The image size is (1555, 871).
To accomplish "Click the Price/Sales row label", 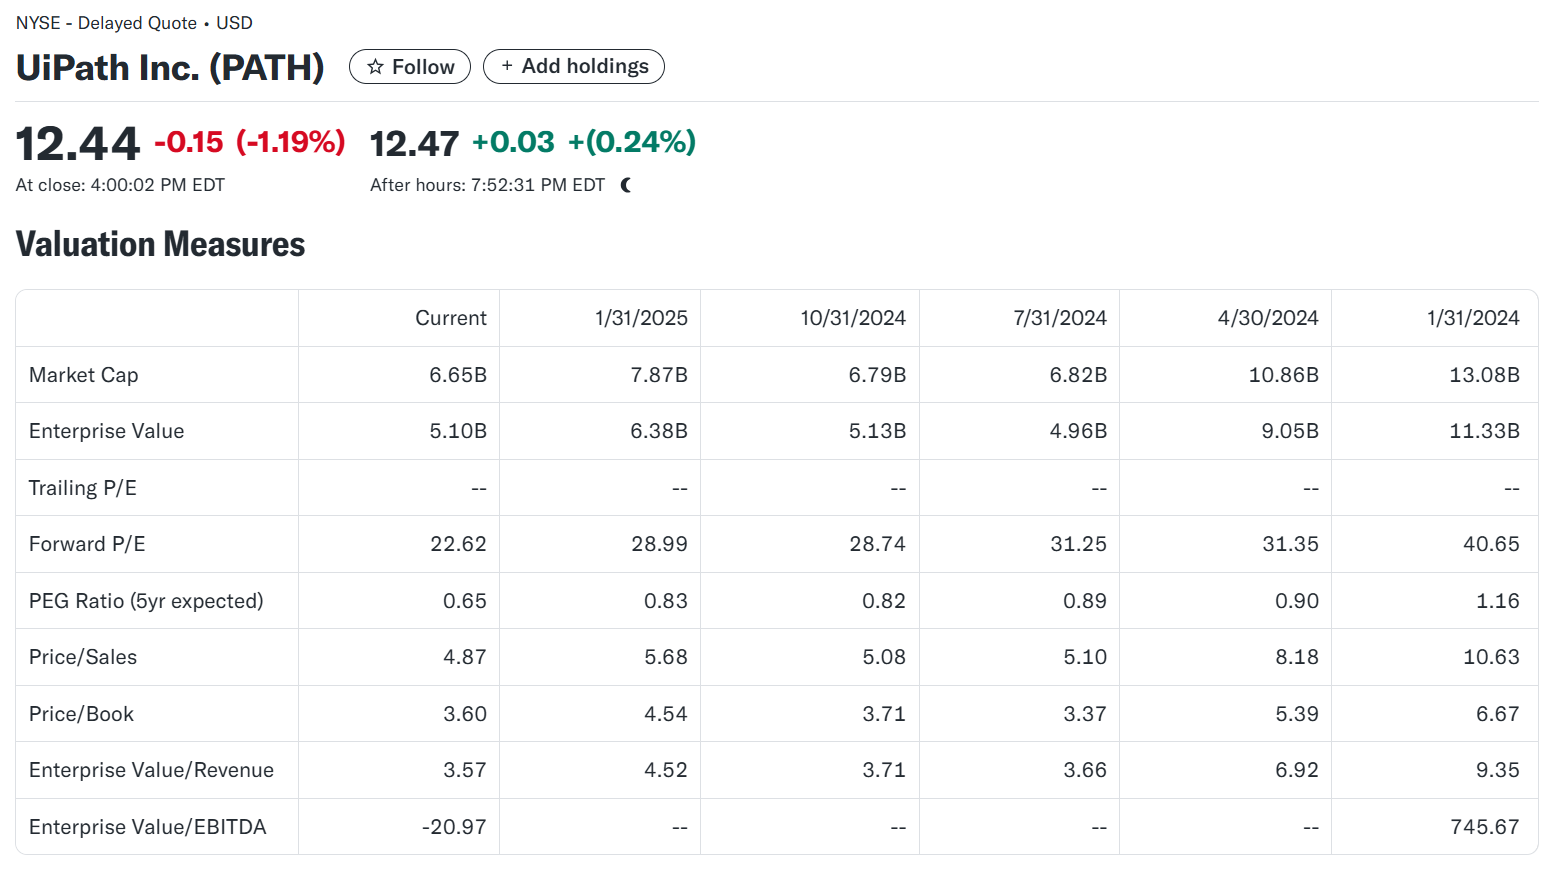I will tap(83, 657).
